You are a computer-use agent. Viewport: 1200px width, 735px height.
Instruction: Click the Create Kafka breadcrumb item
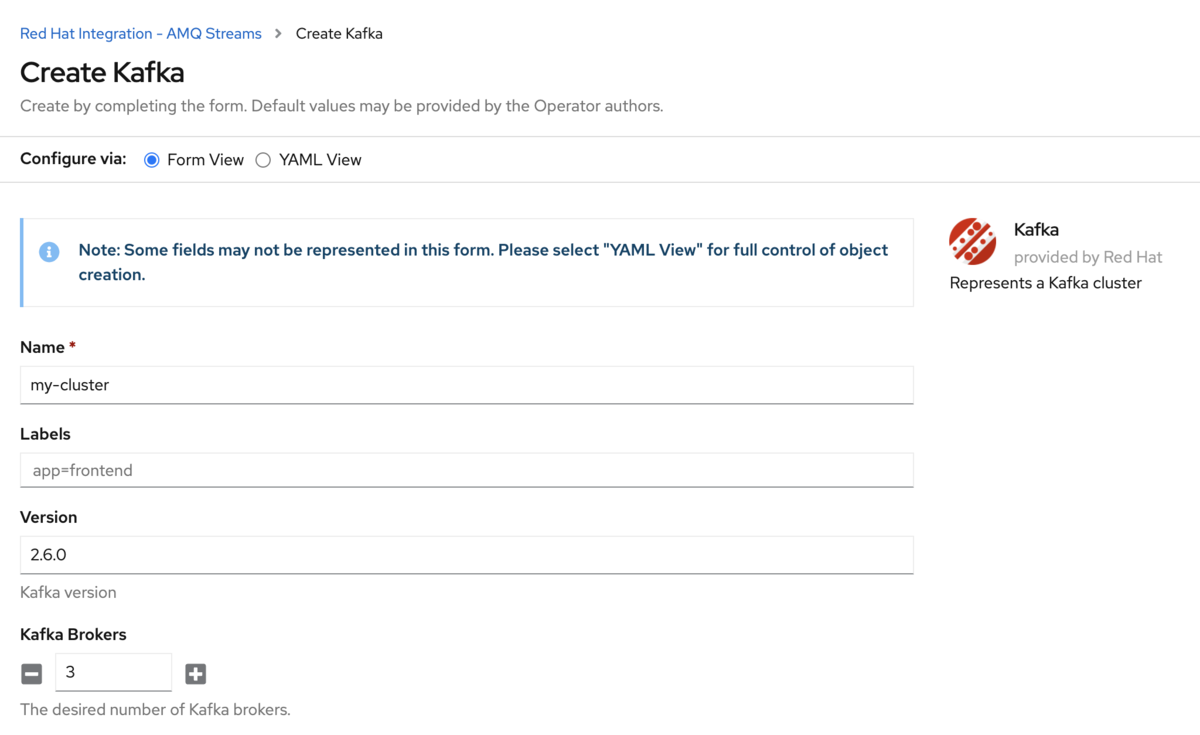339,34
